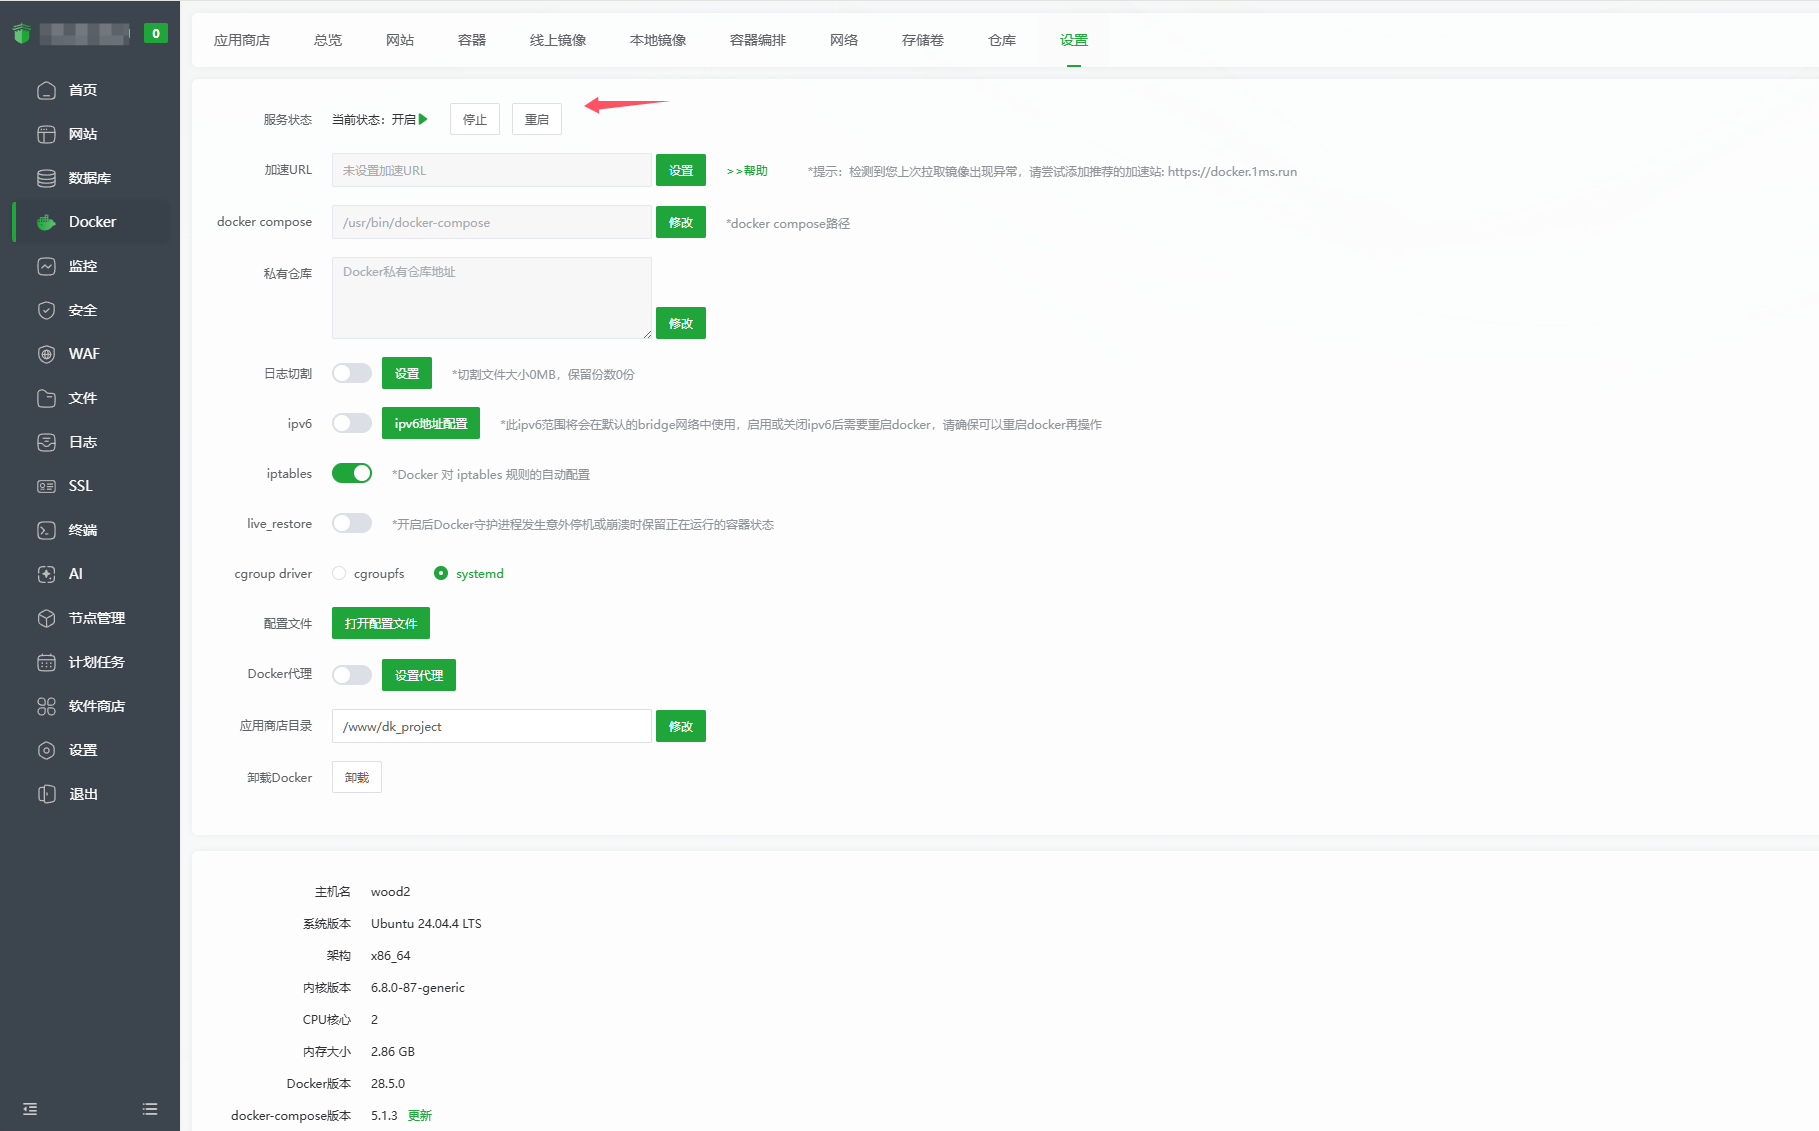Open the 节点管理 node management icon
This screenshot has height=1131, width=1819.
(x=46, y=618)
